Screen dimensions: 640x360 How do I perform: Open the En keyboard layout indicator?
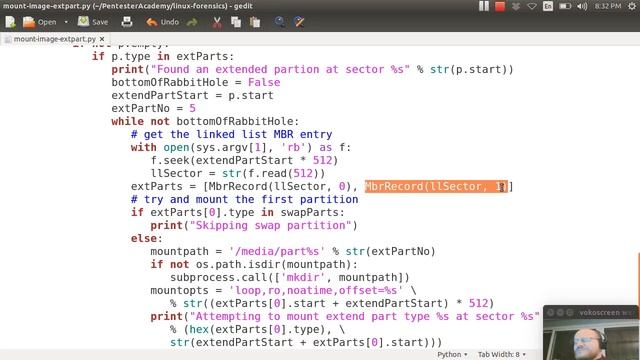pyautogui.click(x=548, y=6)
